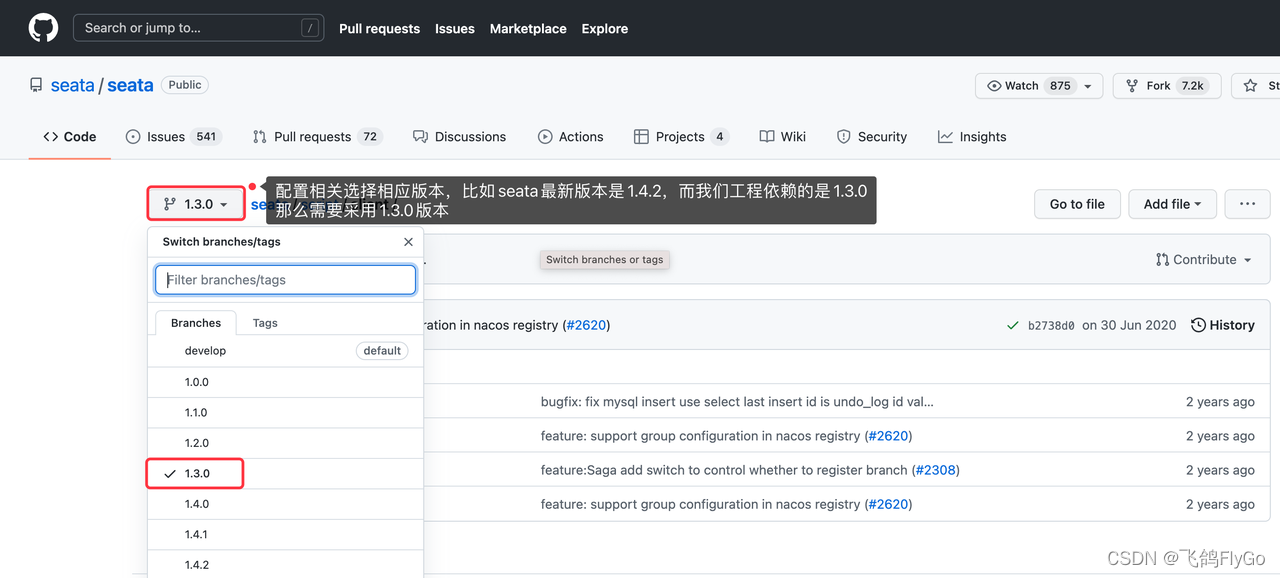Expand the Contribute dropdown
This screenshot has height=578, width=1280.
point(1204,259)
